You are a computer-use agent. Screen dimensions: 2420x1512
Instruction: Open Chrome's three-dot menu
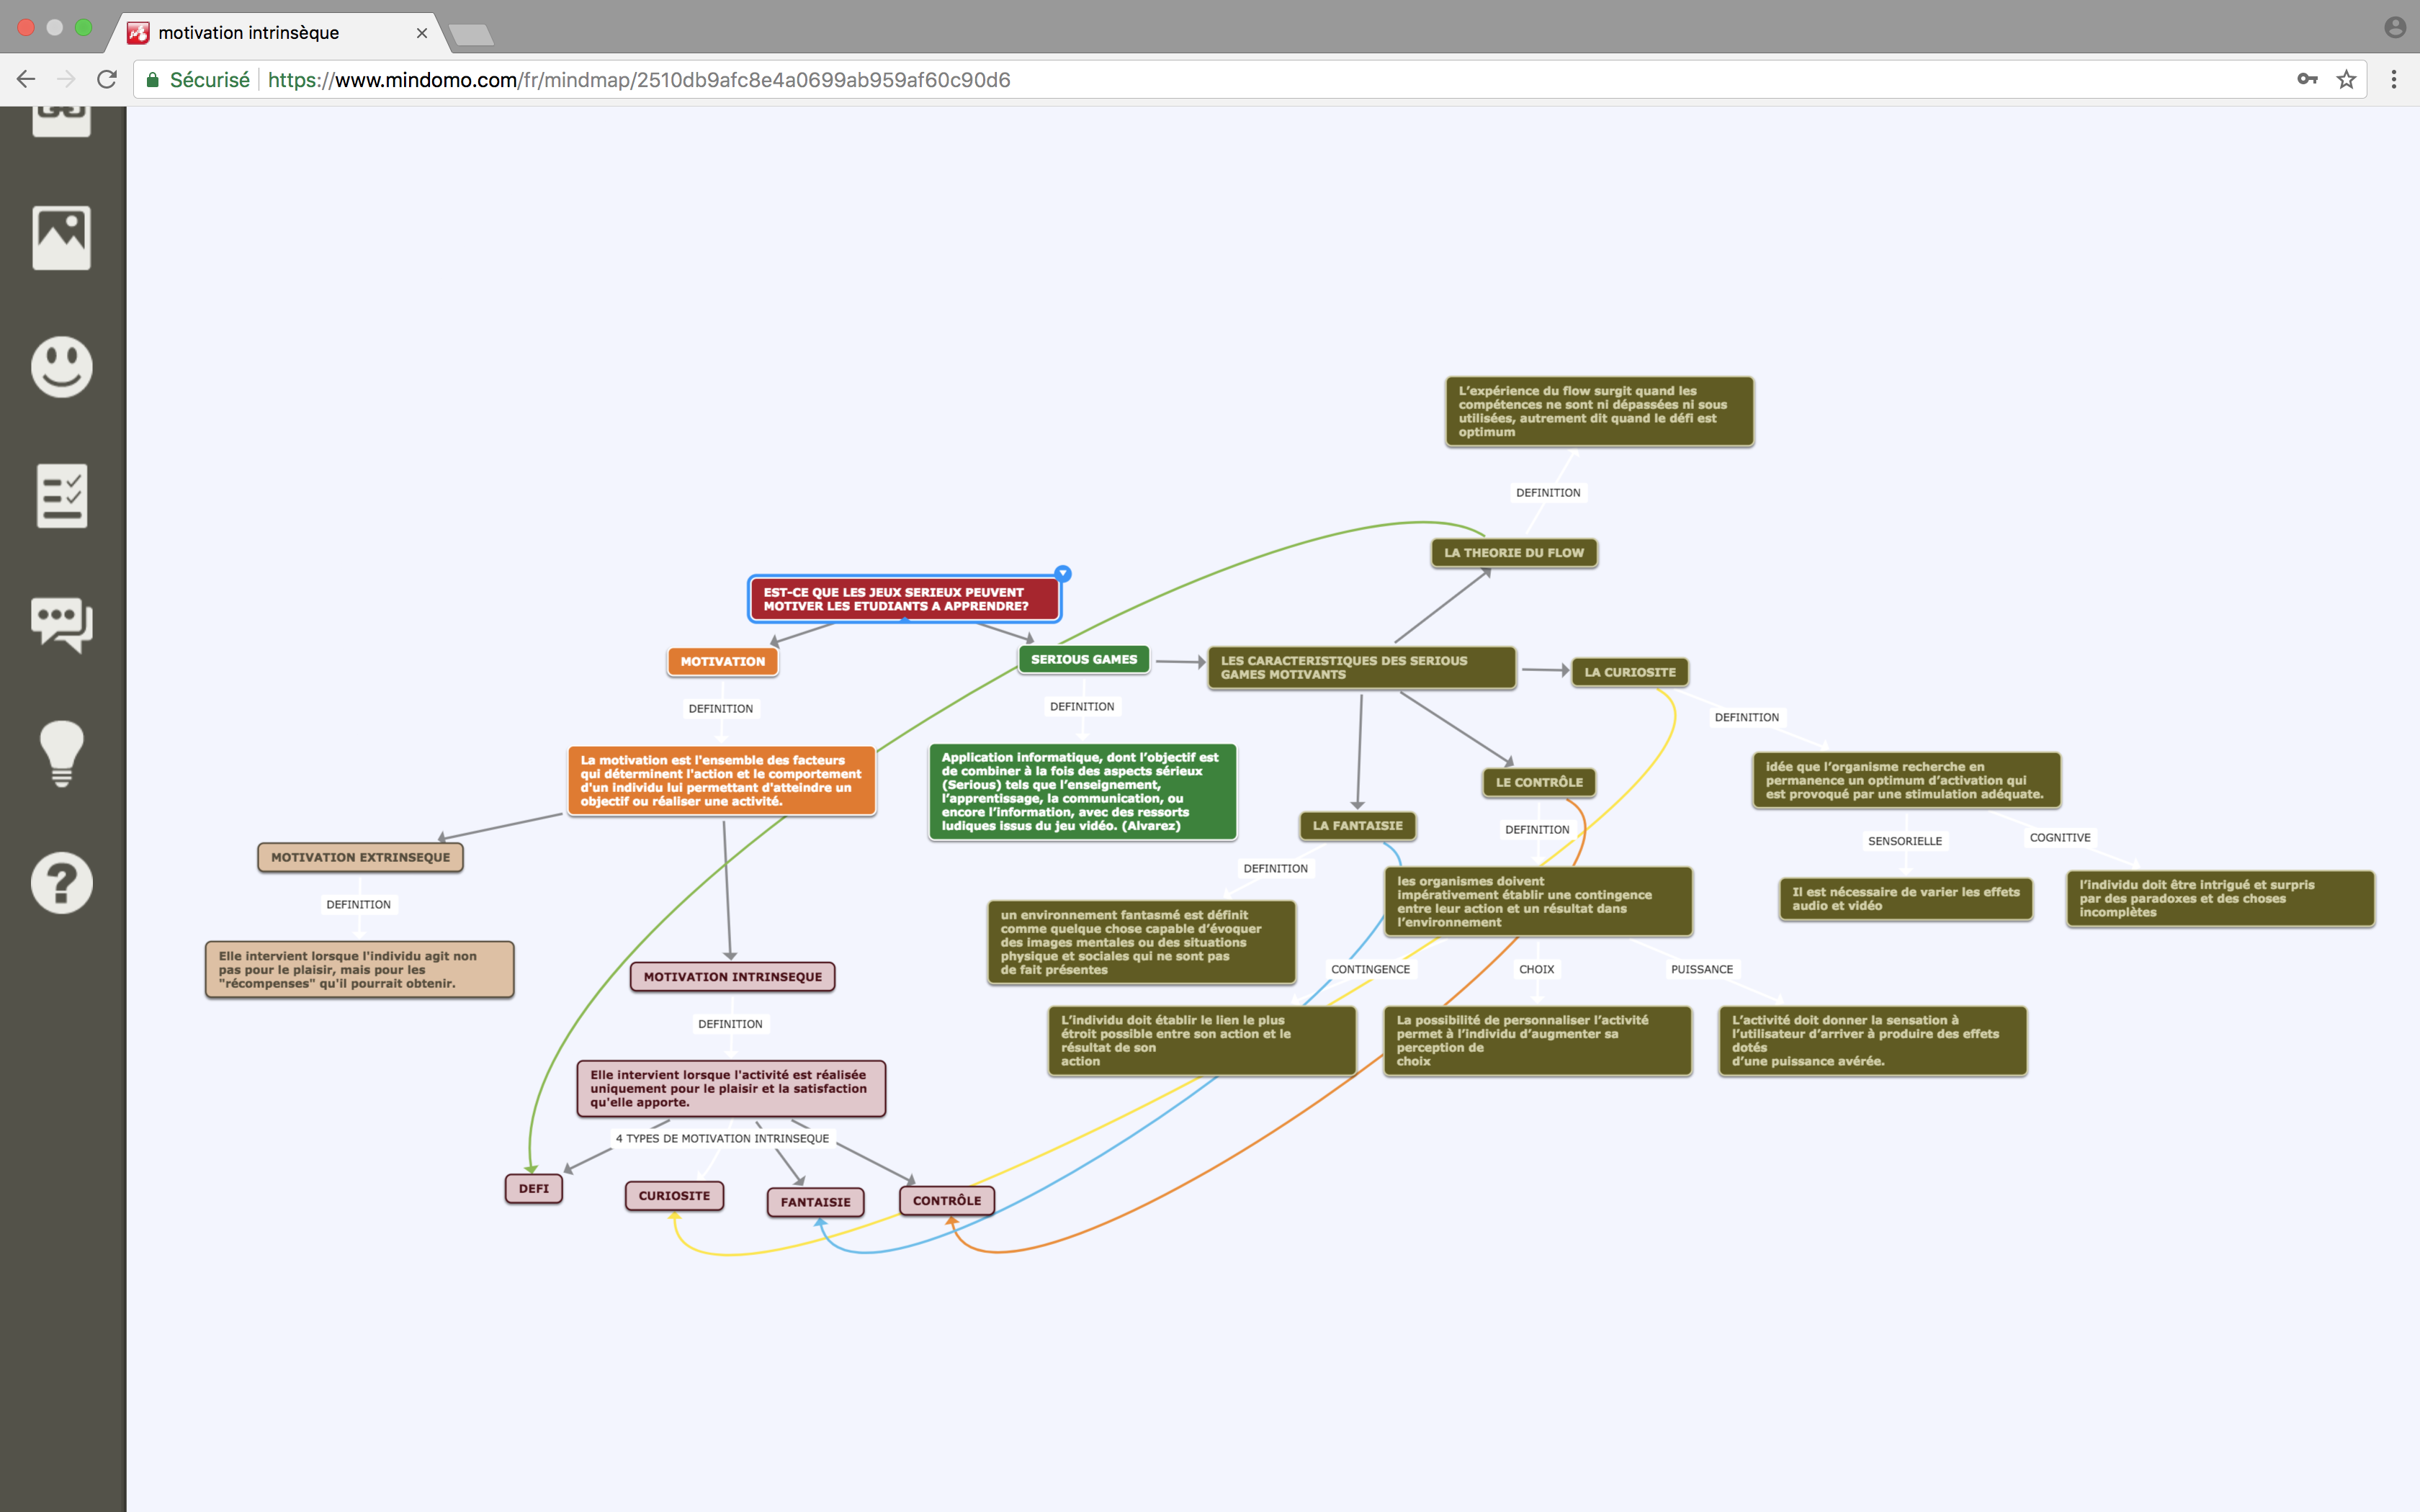point(2394,80)
